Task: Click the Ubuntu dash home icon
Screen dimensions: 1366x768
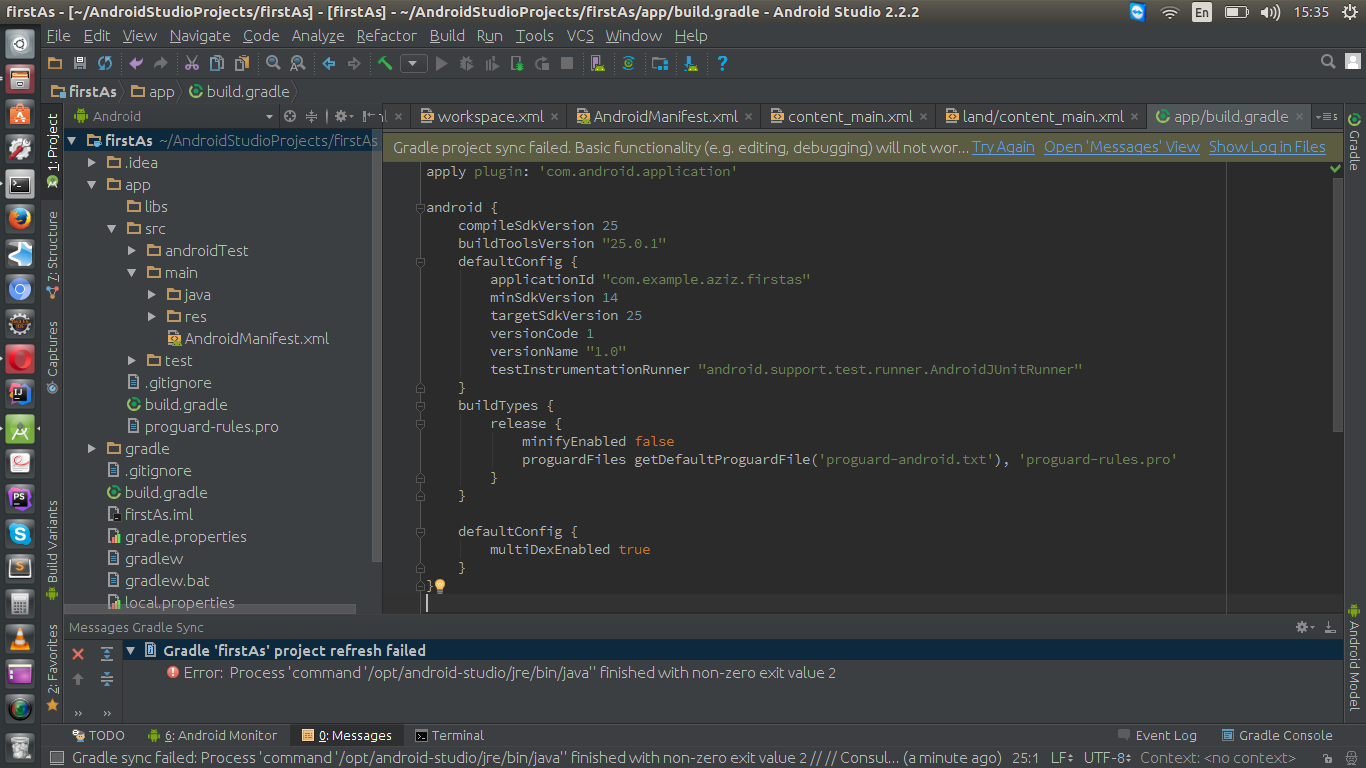Action: [19, 43]
